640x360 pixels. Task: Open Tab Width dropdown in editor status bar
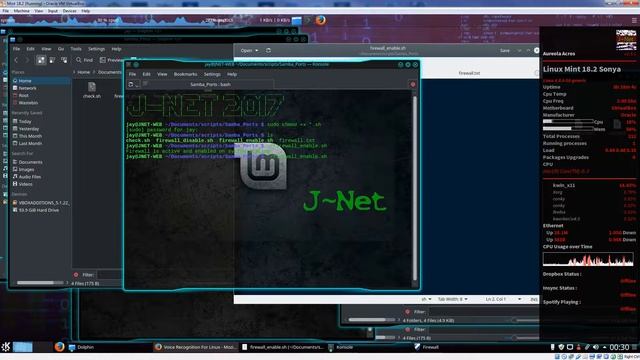tap(453, 299)
